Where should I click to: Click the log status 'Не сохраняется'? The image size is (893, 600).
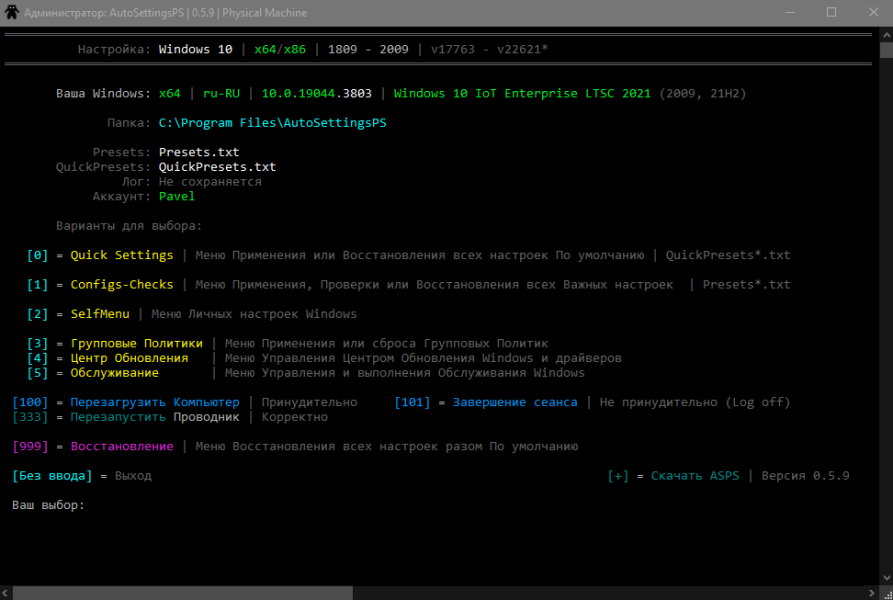point(210,182)
